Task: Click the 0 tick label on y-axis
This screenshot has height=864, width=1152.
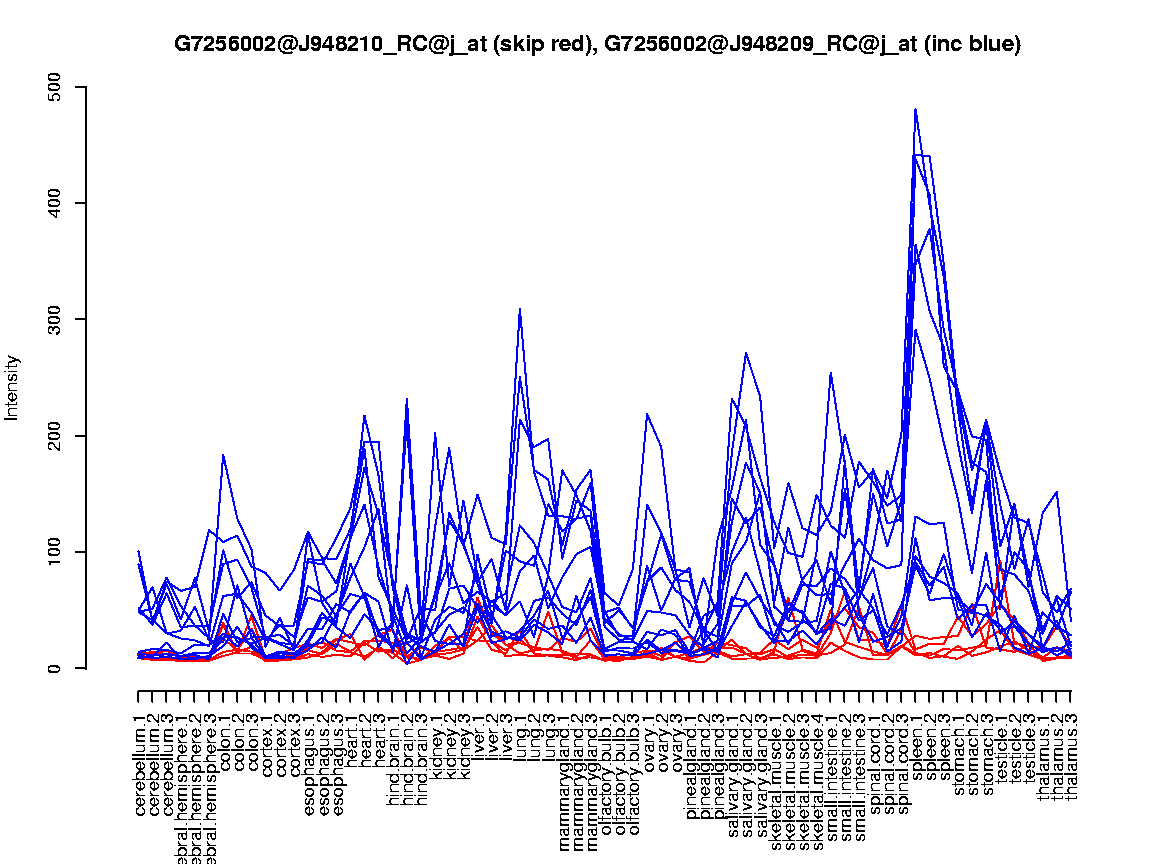Action: click(x=56, y=668)
